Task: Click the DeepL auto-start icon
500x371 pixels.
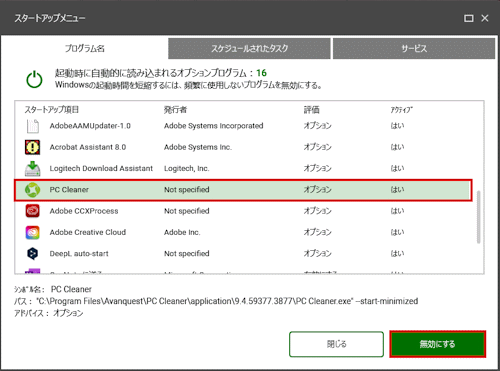Action: click(32, 254)
